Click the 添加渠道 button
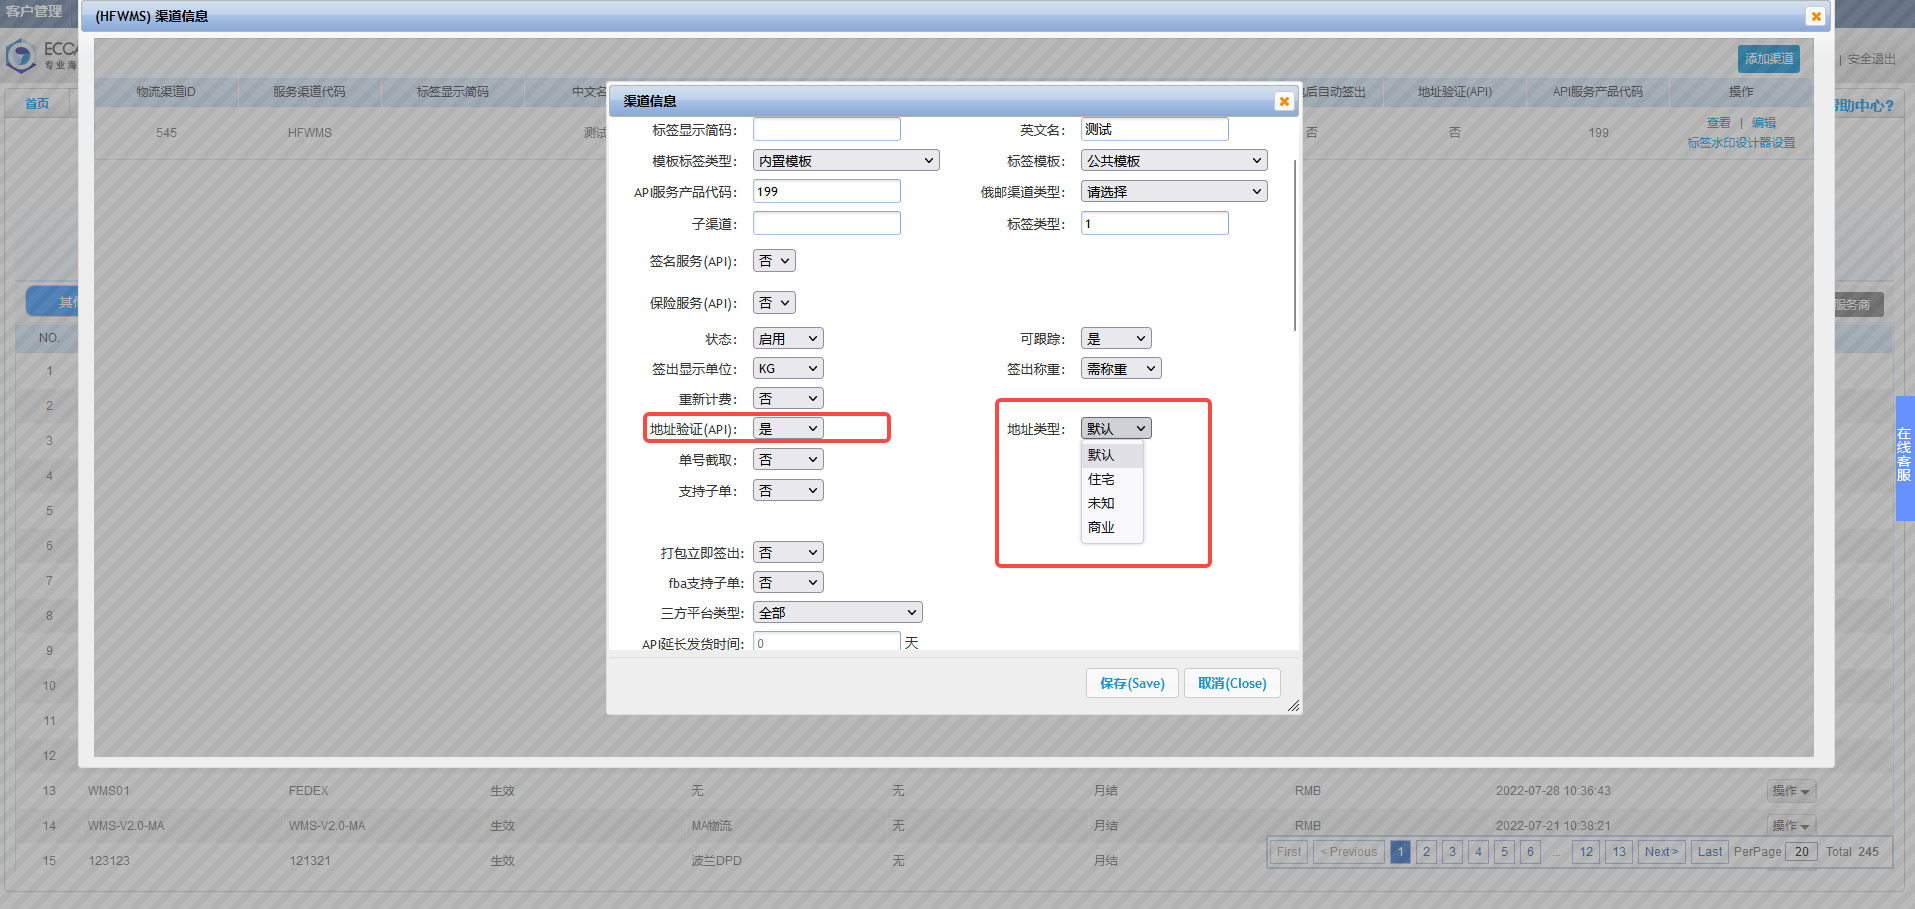1915x909 pixels. [x=1769, y=59]
